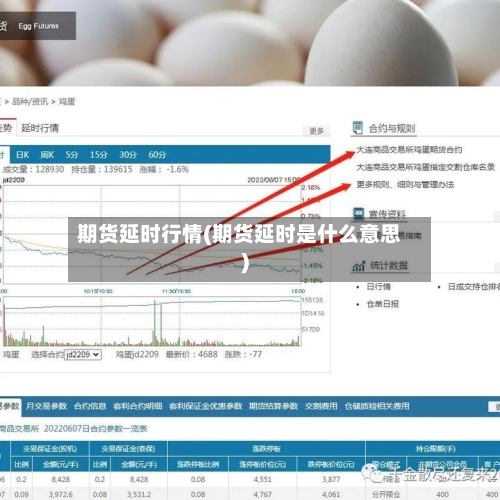This screenshot has width=500, height=500.
Task: Click the 统计数据 section heading
Action: pos(389,266)
